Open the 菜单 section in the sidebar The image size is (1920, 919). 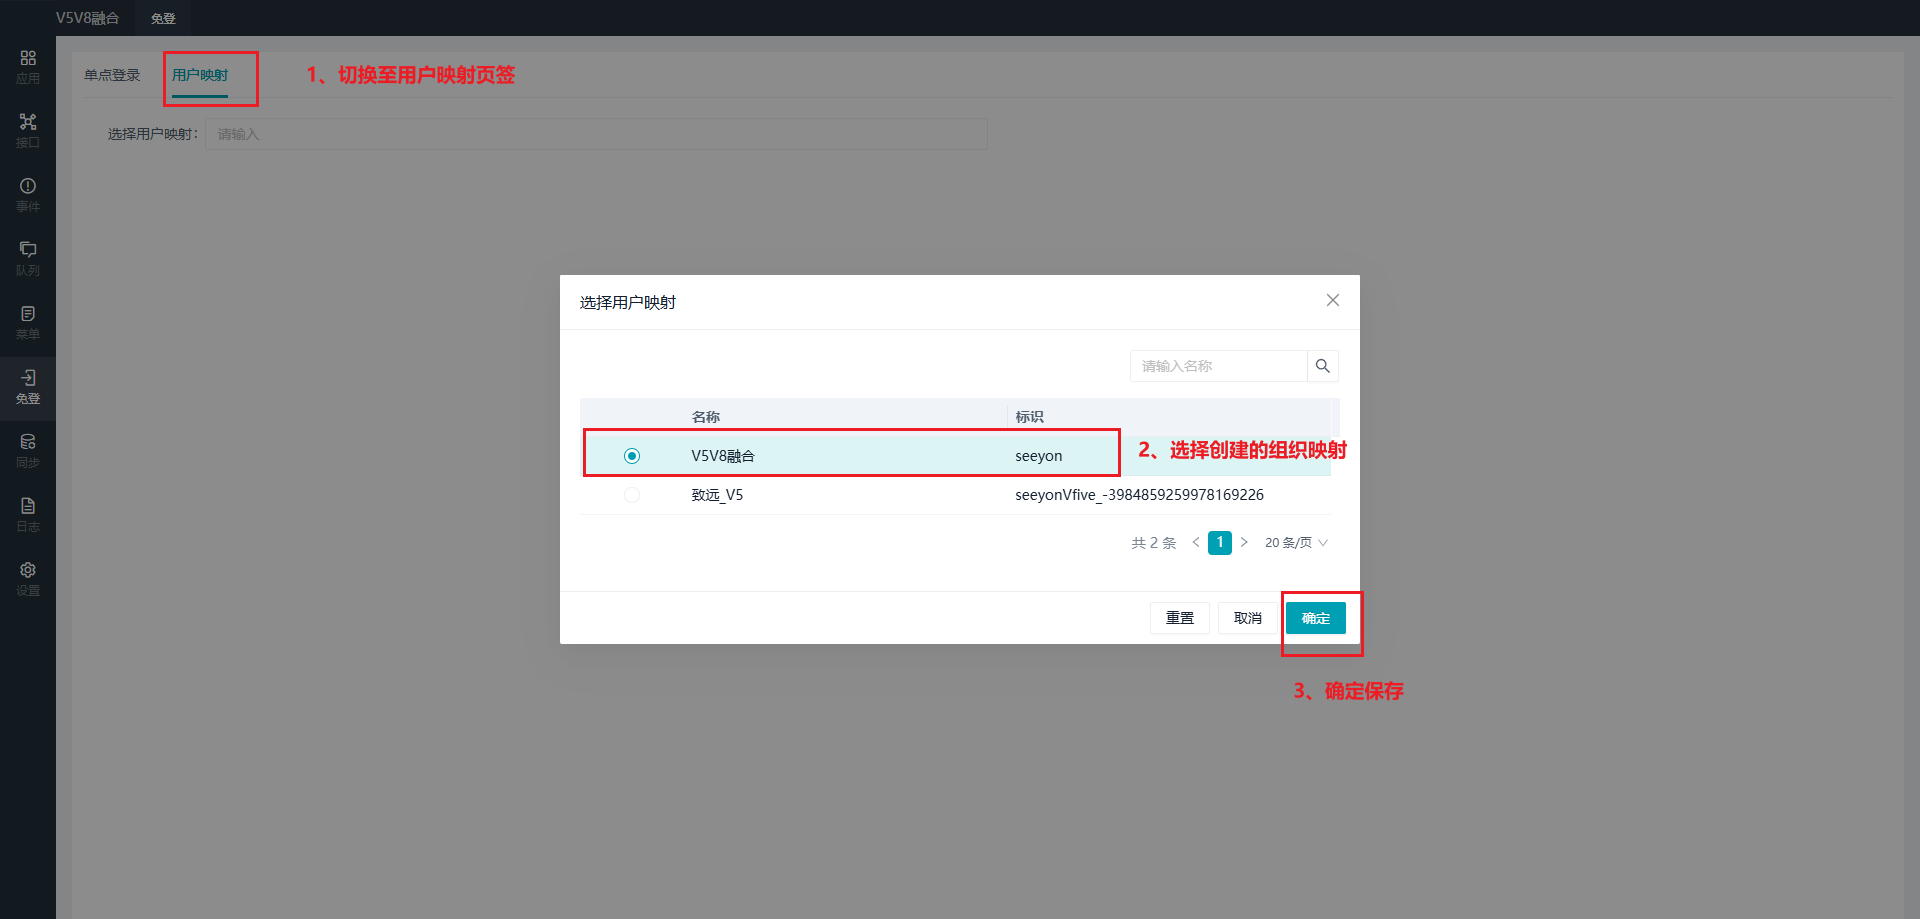point(28,323)
